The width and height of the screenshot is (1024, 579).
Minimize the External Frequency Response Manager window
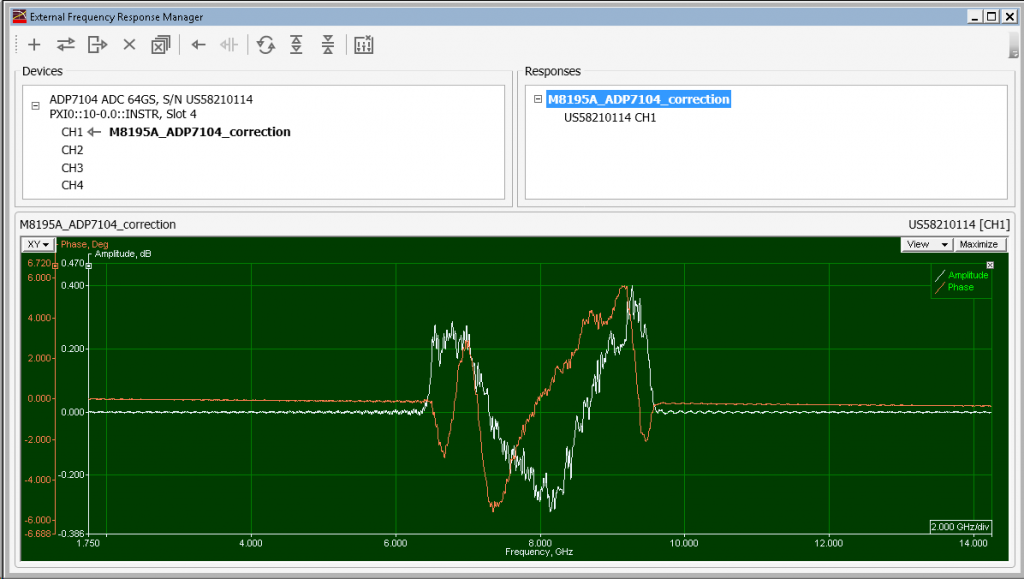tap(975, 17)
